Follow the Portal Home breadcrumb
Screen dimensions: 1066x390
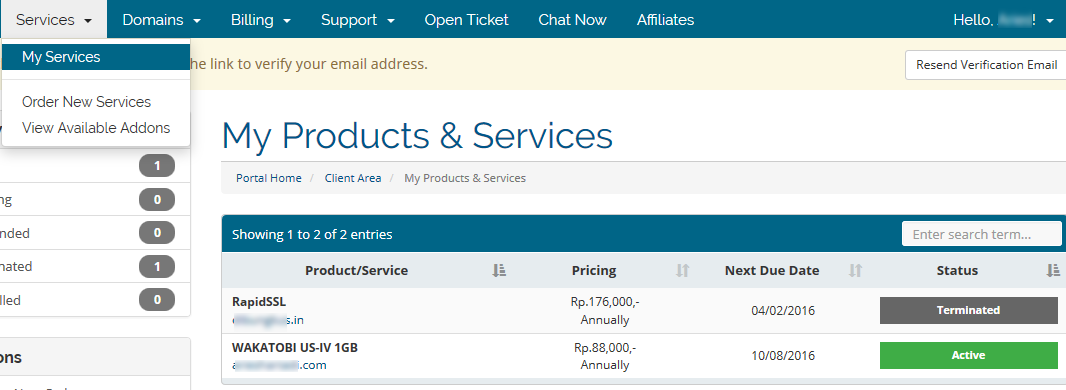[x=269, y=178]
